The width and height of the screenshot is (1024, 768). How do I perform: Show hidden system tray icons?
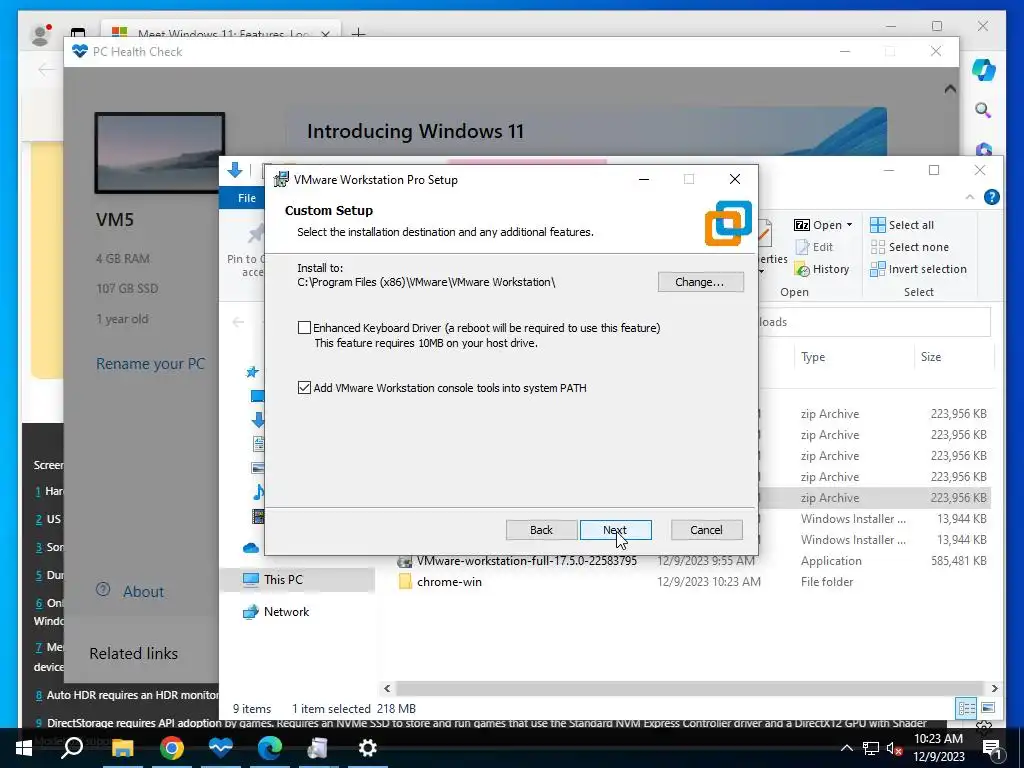click(x=846, y=748)
